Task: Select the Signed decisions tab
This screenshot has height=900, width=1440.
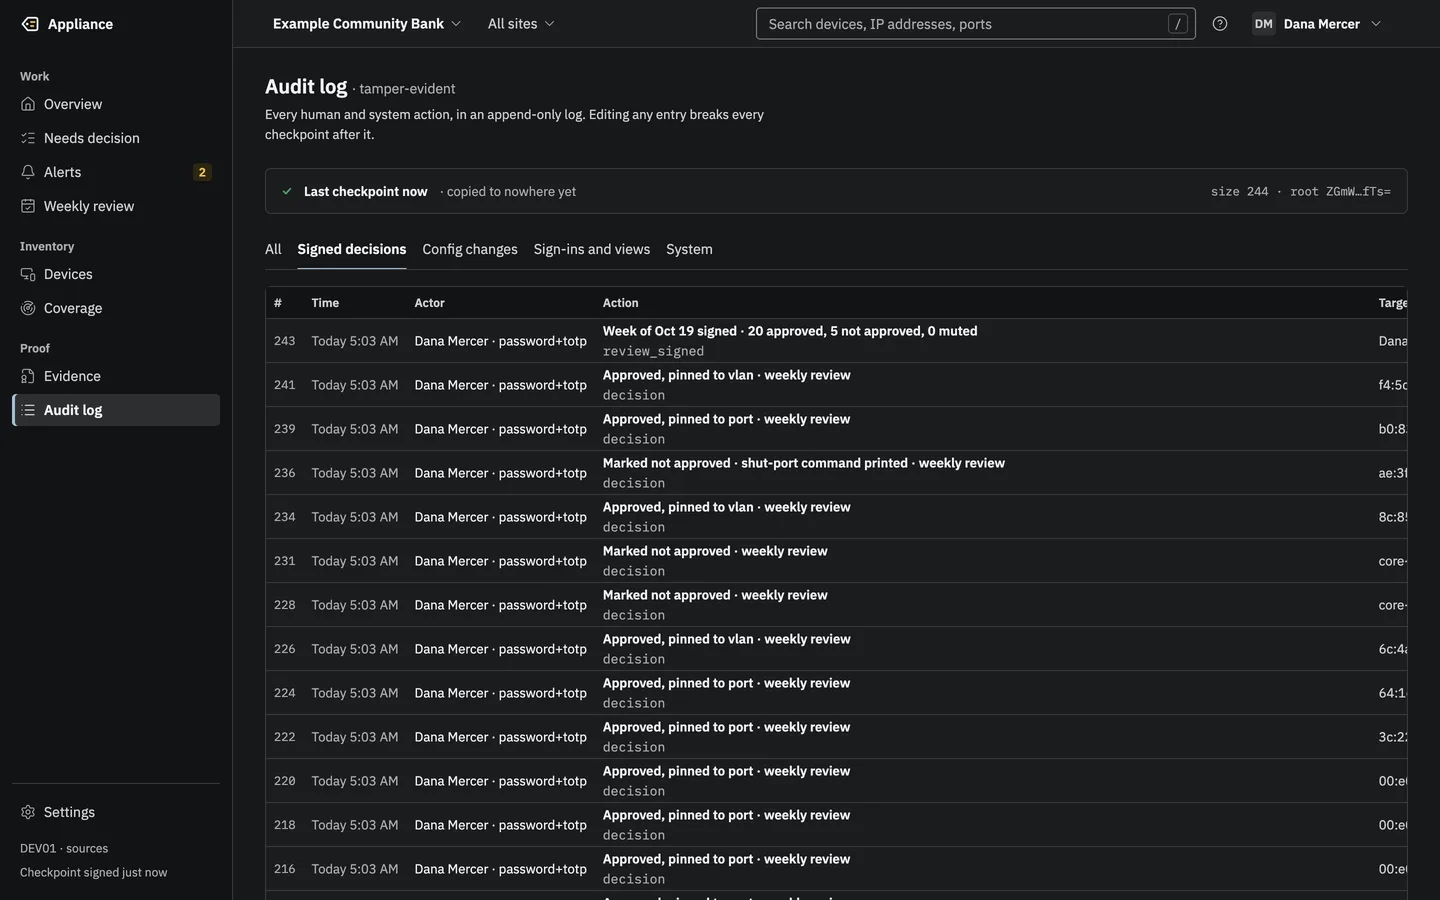Action: pyautogui.click(x=352, y=249)
